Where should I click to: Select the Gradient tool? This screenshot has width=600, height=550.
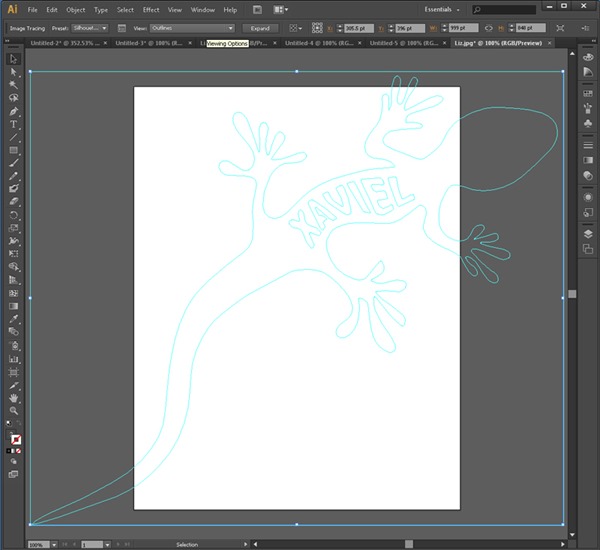click(13, 306)
